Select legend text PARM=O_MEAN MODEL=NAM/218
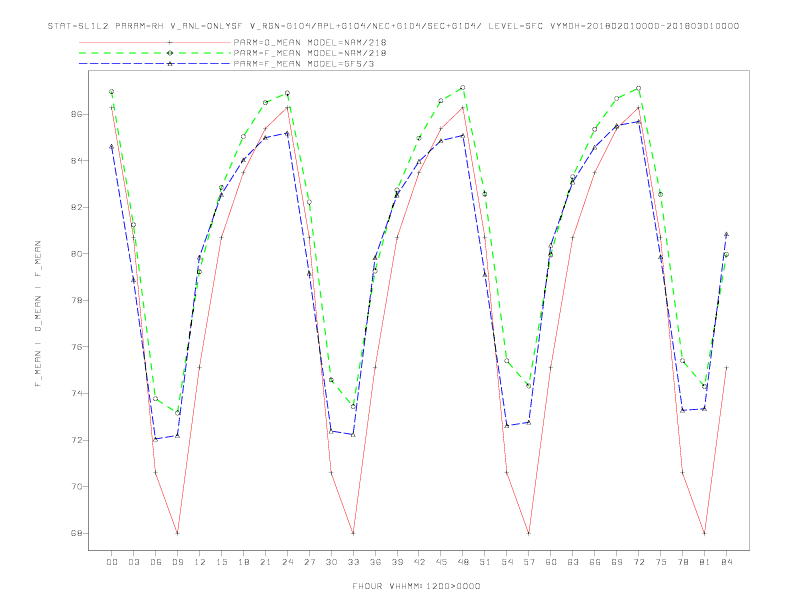 (310, 42)
